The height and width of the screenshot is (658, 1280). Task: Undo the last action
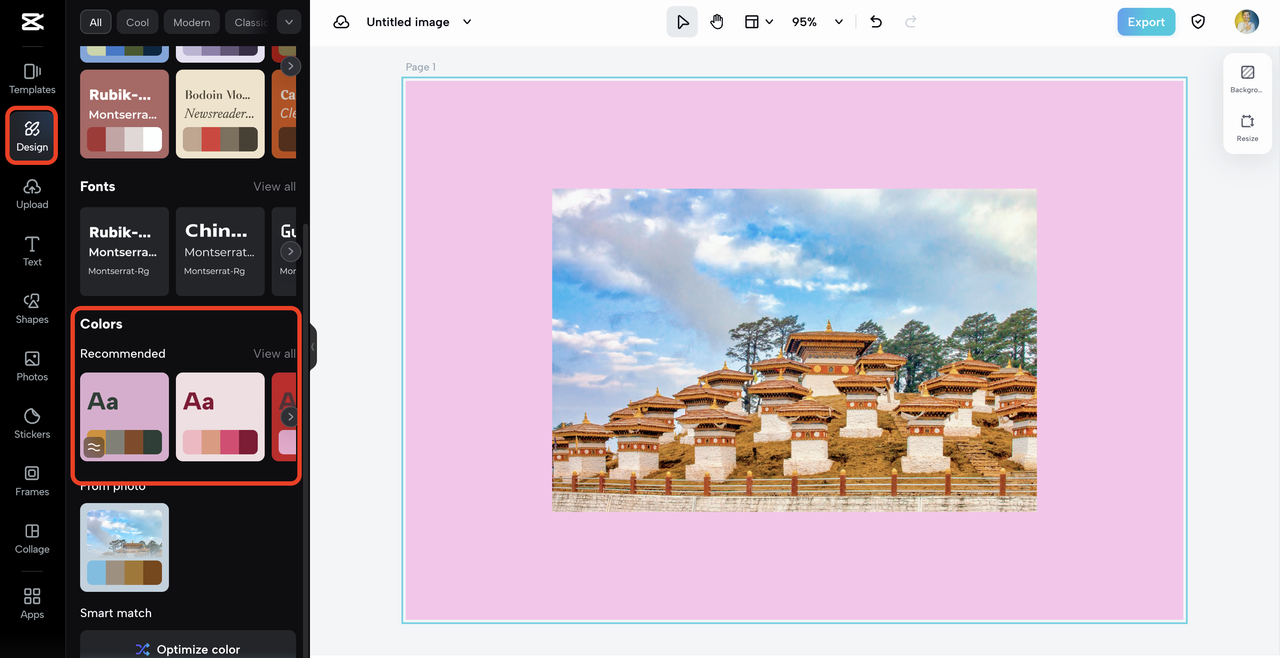pyautogui.click(x=876, y=22)
